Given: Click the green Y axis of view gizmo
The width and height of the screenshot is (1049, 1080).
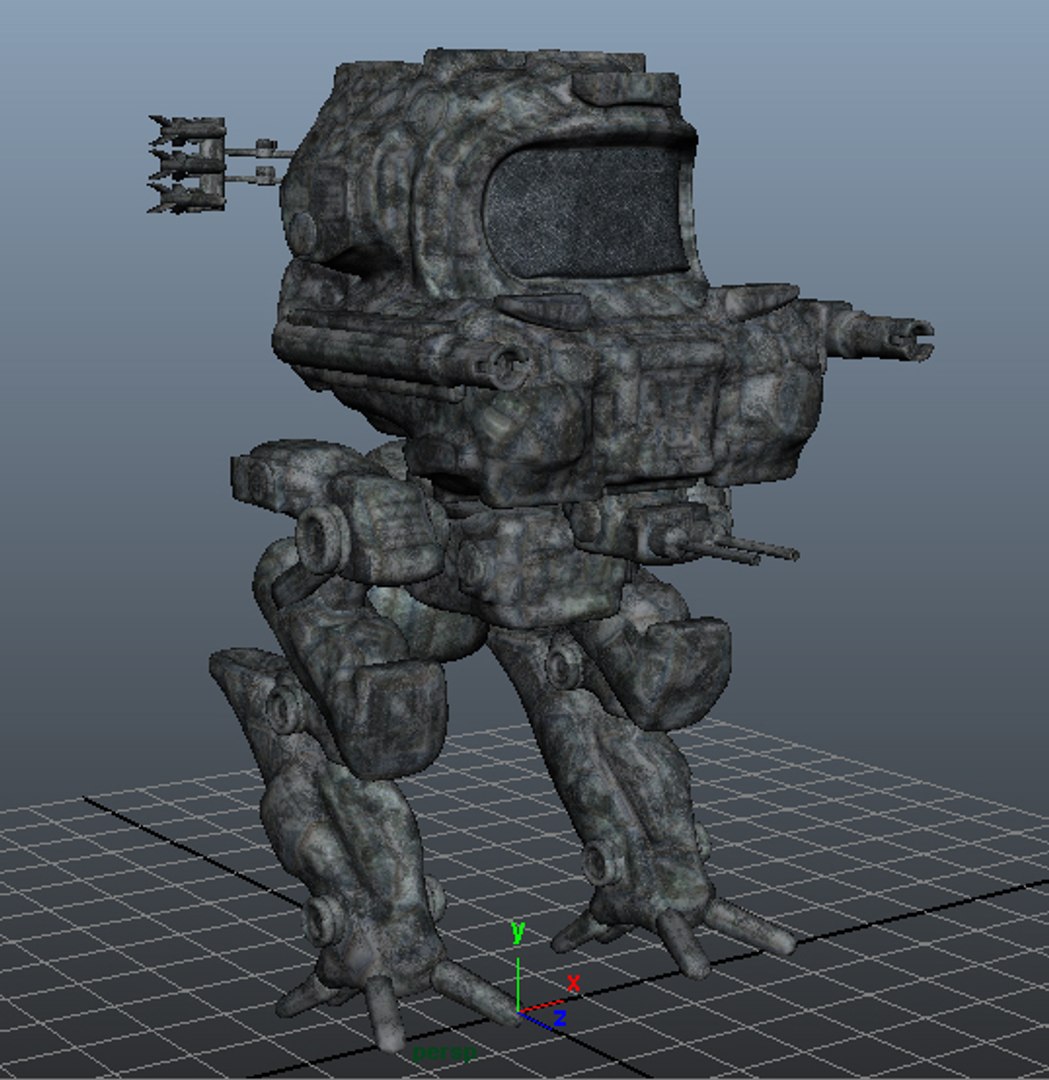Looking at the screenshot, I should (x=518, y=984).
